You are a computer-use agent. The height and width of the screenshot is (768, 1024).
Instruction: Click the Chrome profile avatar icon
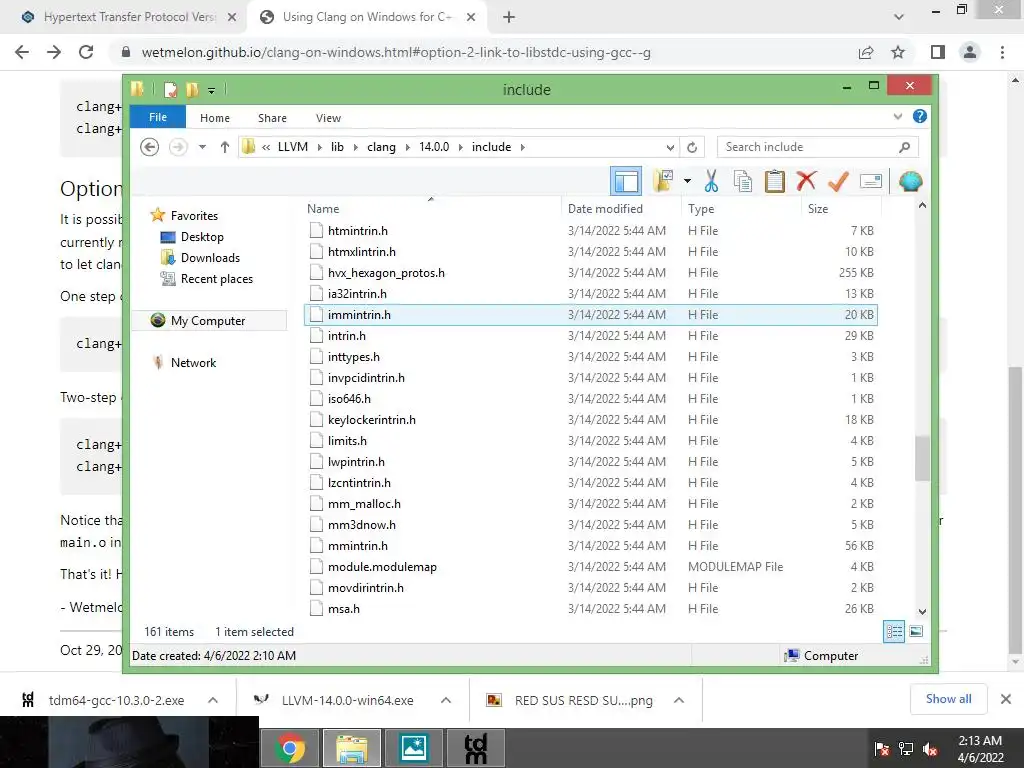[970, 52]
